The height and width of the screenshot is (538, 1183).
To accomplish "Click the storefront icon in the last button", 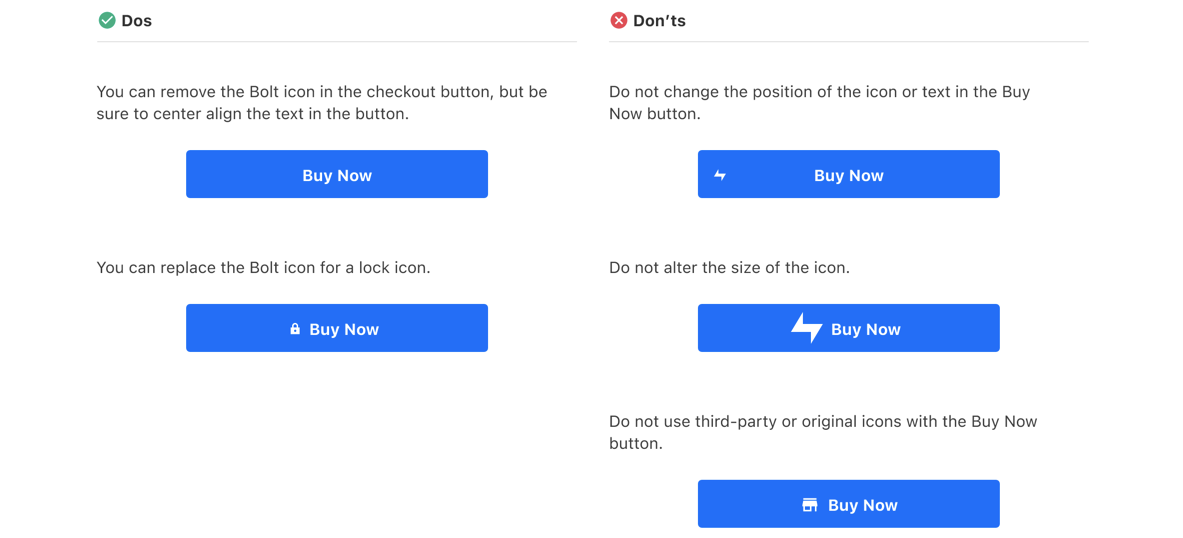I will 810,505.
